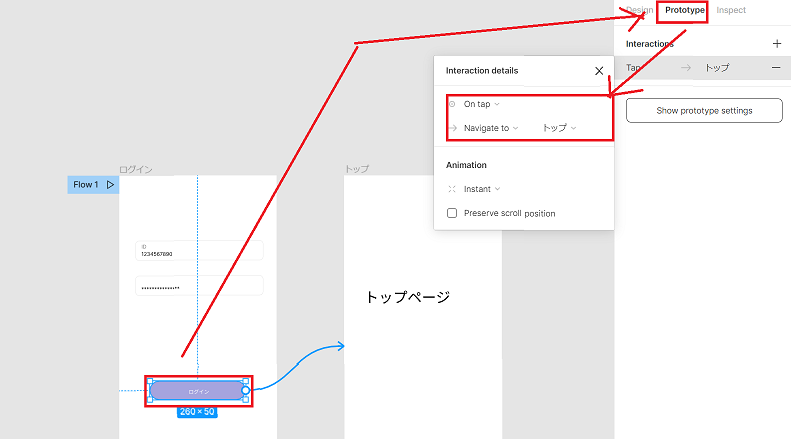Play Flow 1 prototype with play icon

coord(110,185)
